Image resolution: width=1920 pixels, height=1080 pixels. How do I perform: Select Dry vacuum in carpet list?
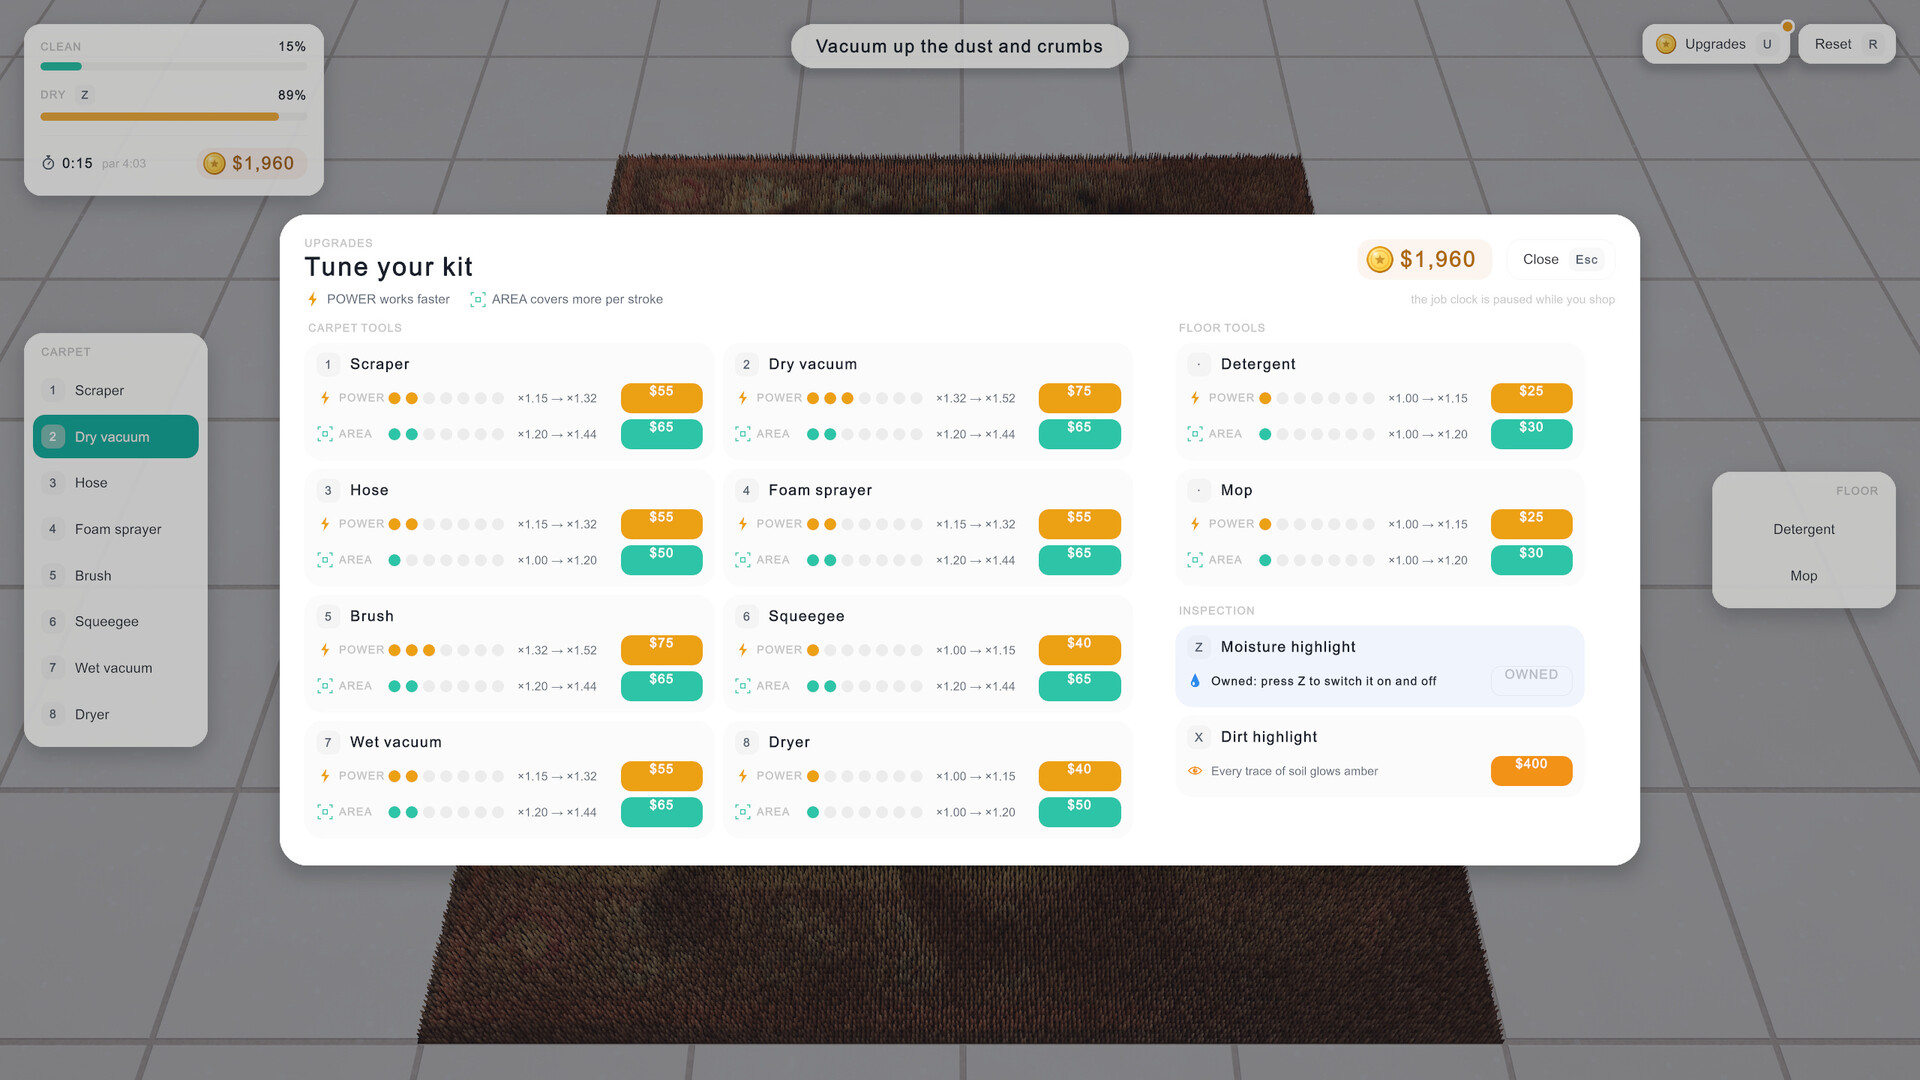point(116,436)
